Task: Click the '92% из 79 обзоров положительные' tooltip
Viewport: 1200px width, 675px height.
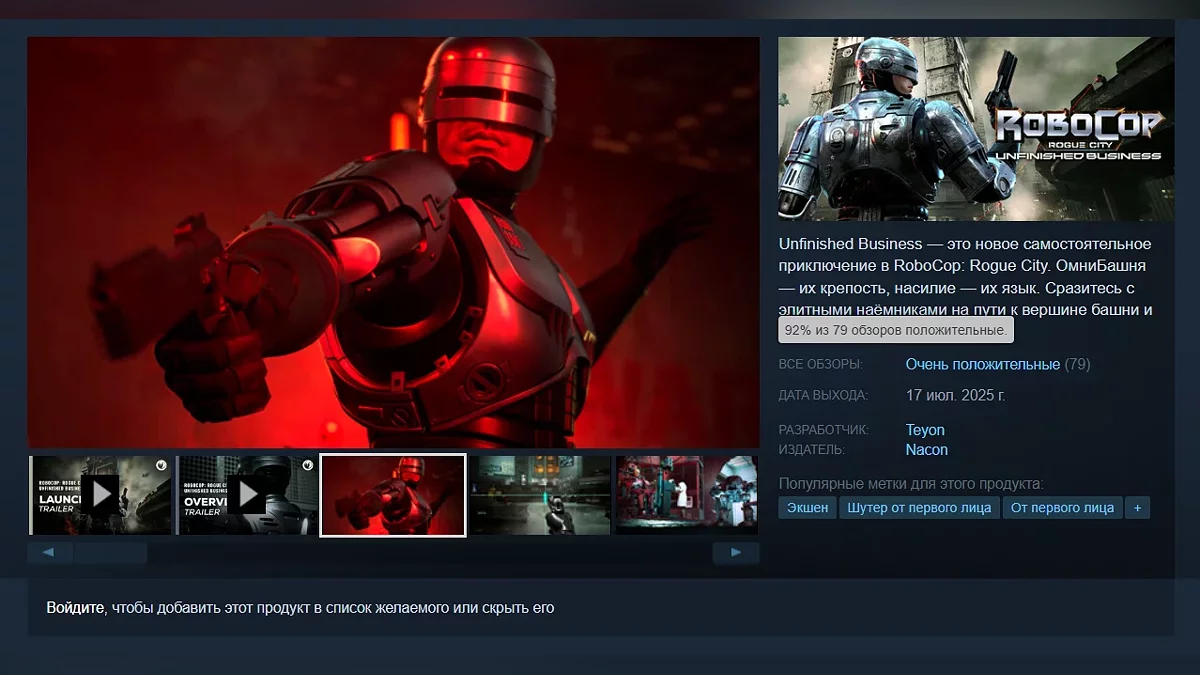Action: [896, 330]
